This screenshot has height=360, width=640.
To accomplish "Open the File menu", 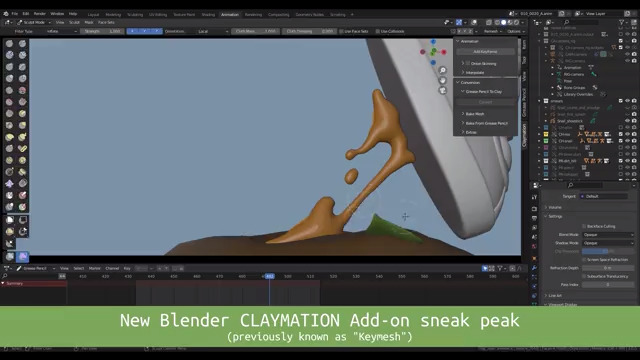I will (15, 13).
